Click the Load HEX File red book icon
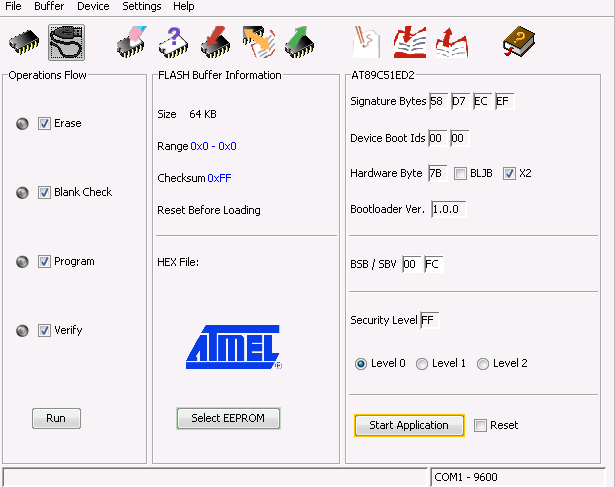The width and height of the screenshot is (615, 487). (x=410, y=42)
